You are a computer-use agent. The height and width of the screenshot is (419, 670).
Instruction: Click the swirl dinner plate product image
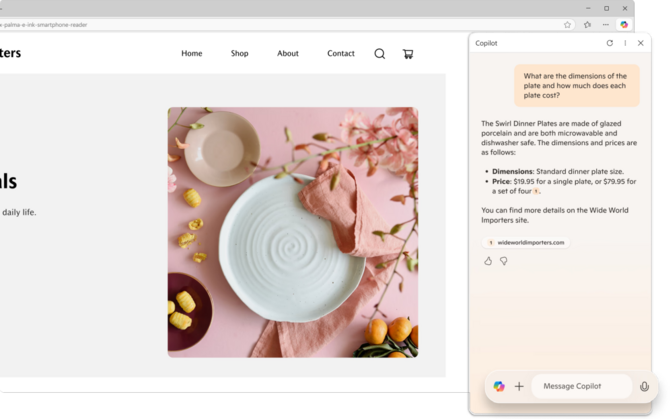coord(292,232)
